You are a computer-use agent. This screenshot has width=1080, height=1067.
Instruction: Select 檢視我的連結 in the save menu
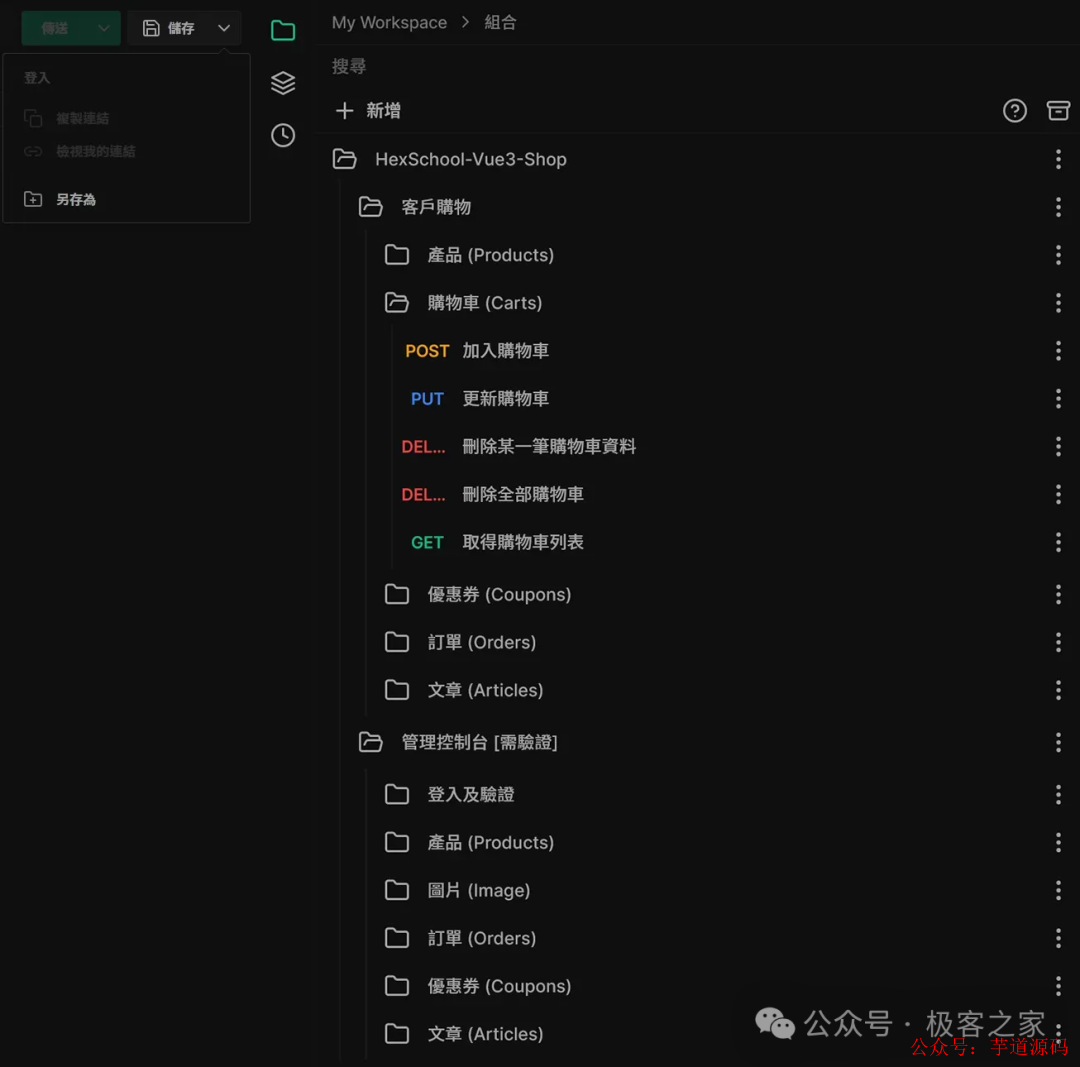point(95,152)
